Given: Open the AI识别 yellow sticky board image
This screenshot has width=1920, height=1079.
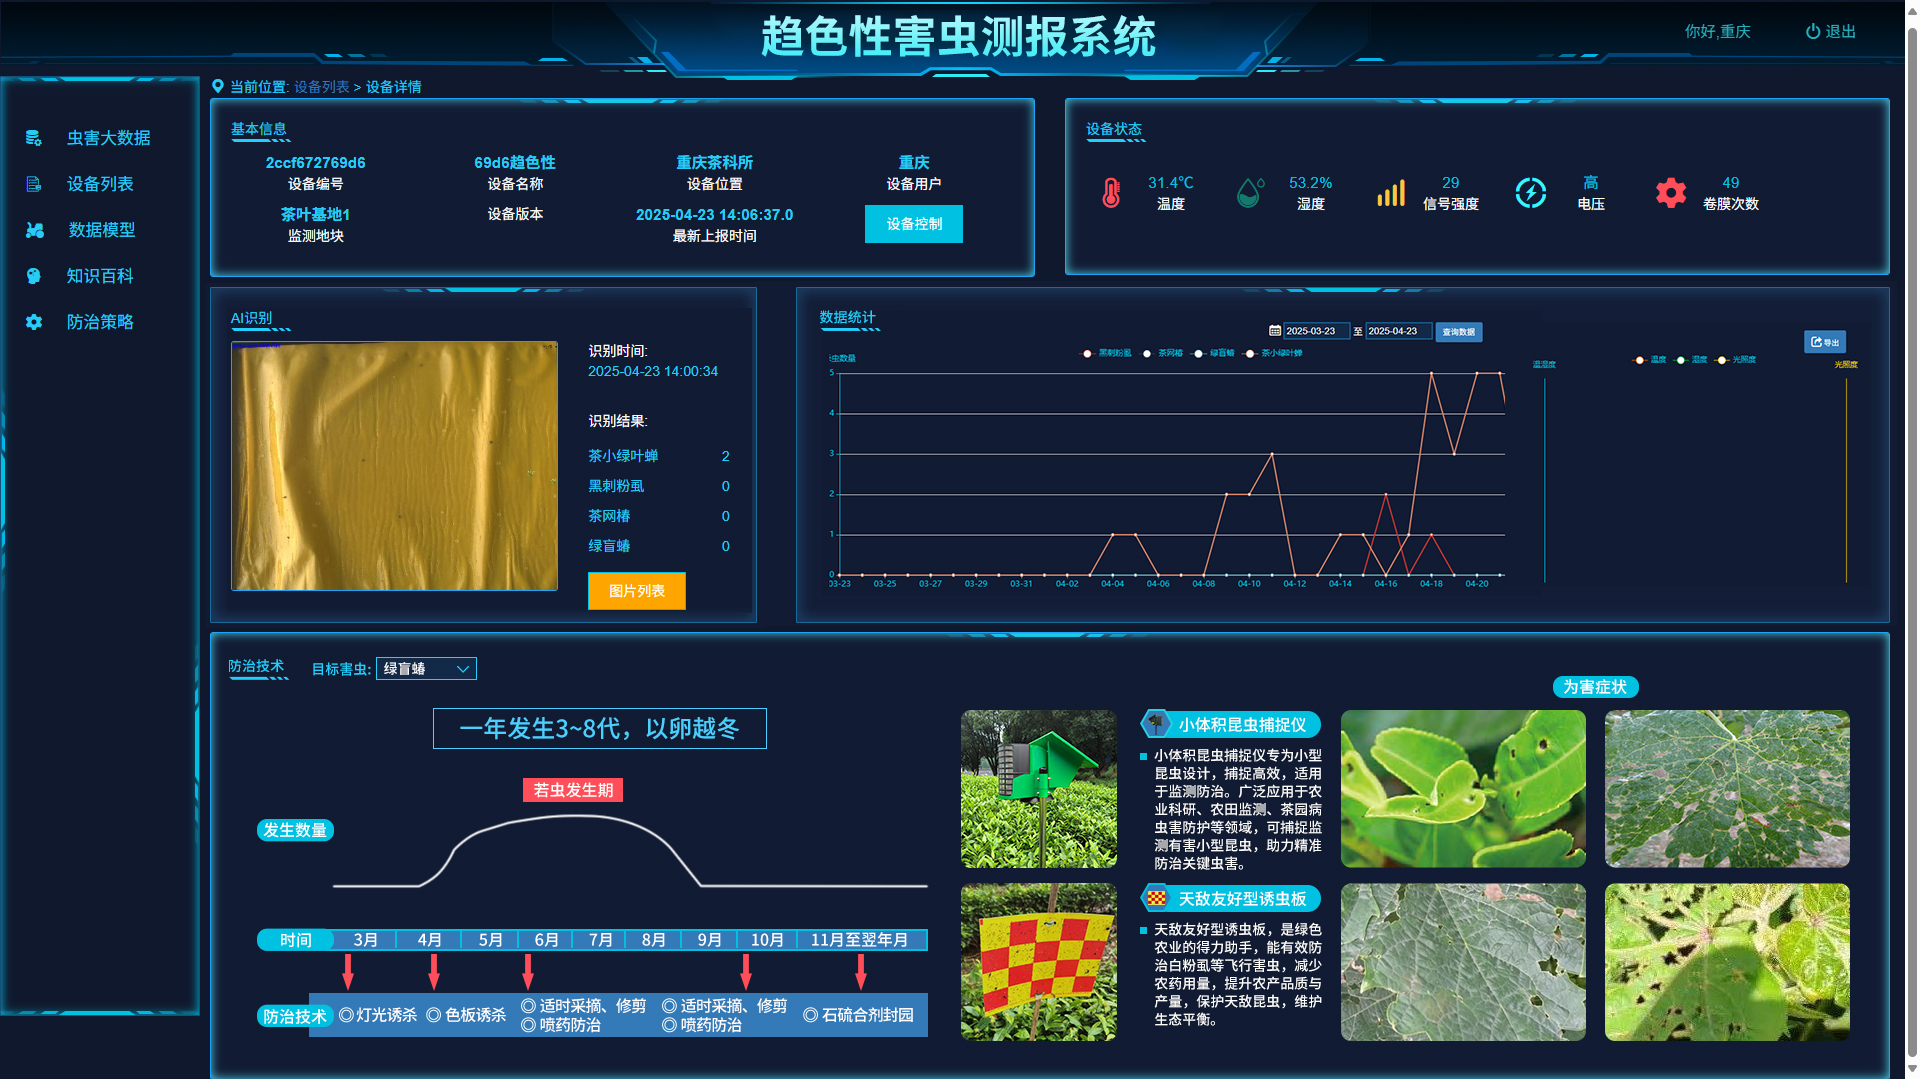Looking at the screenshot, I should (x=395, y=466).
